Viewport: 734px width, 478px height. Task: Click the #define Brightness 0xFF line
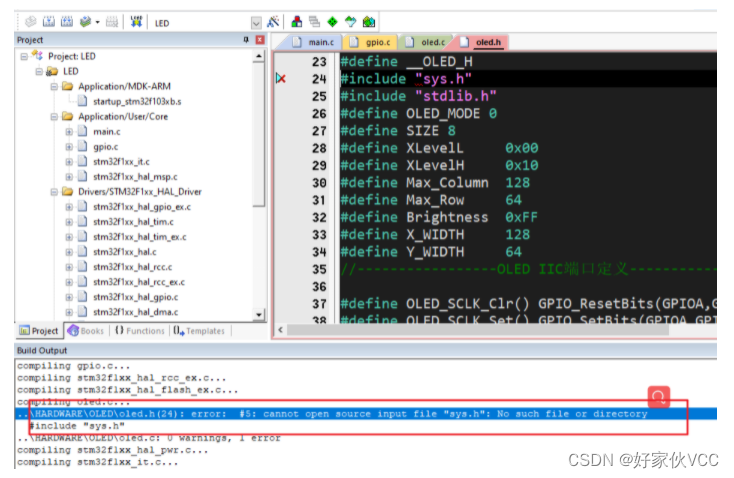tap(439, 217)
